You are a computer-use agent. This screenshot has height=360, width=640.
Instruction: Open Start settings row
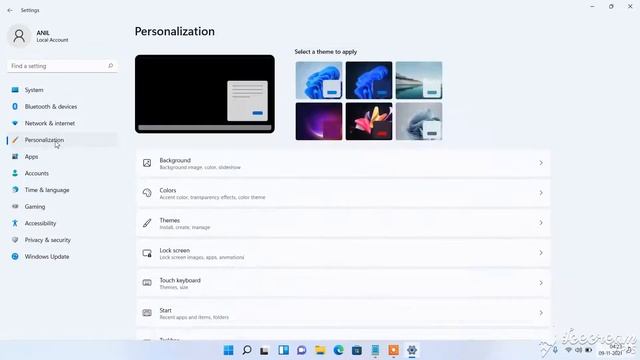343,313
